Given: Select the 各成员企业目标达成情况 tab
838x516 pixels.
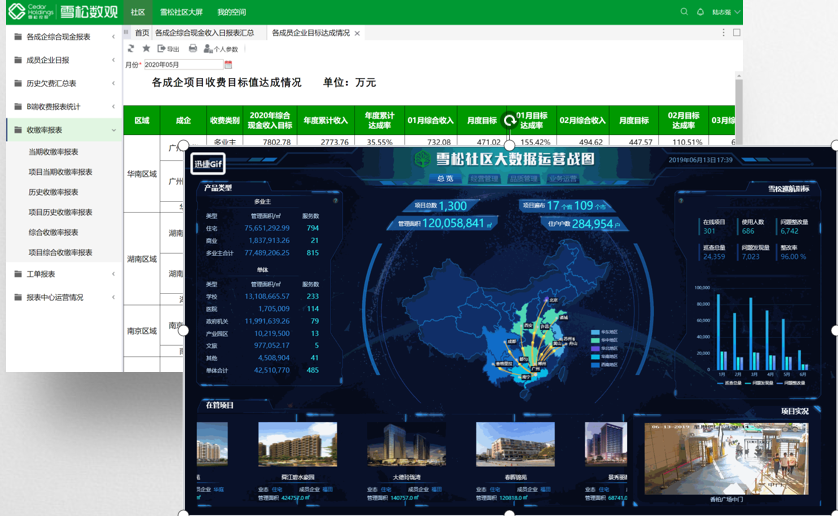Looking at the screenshot, I should 311,33.
